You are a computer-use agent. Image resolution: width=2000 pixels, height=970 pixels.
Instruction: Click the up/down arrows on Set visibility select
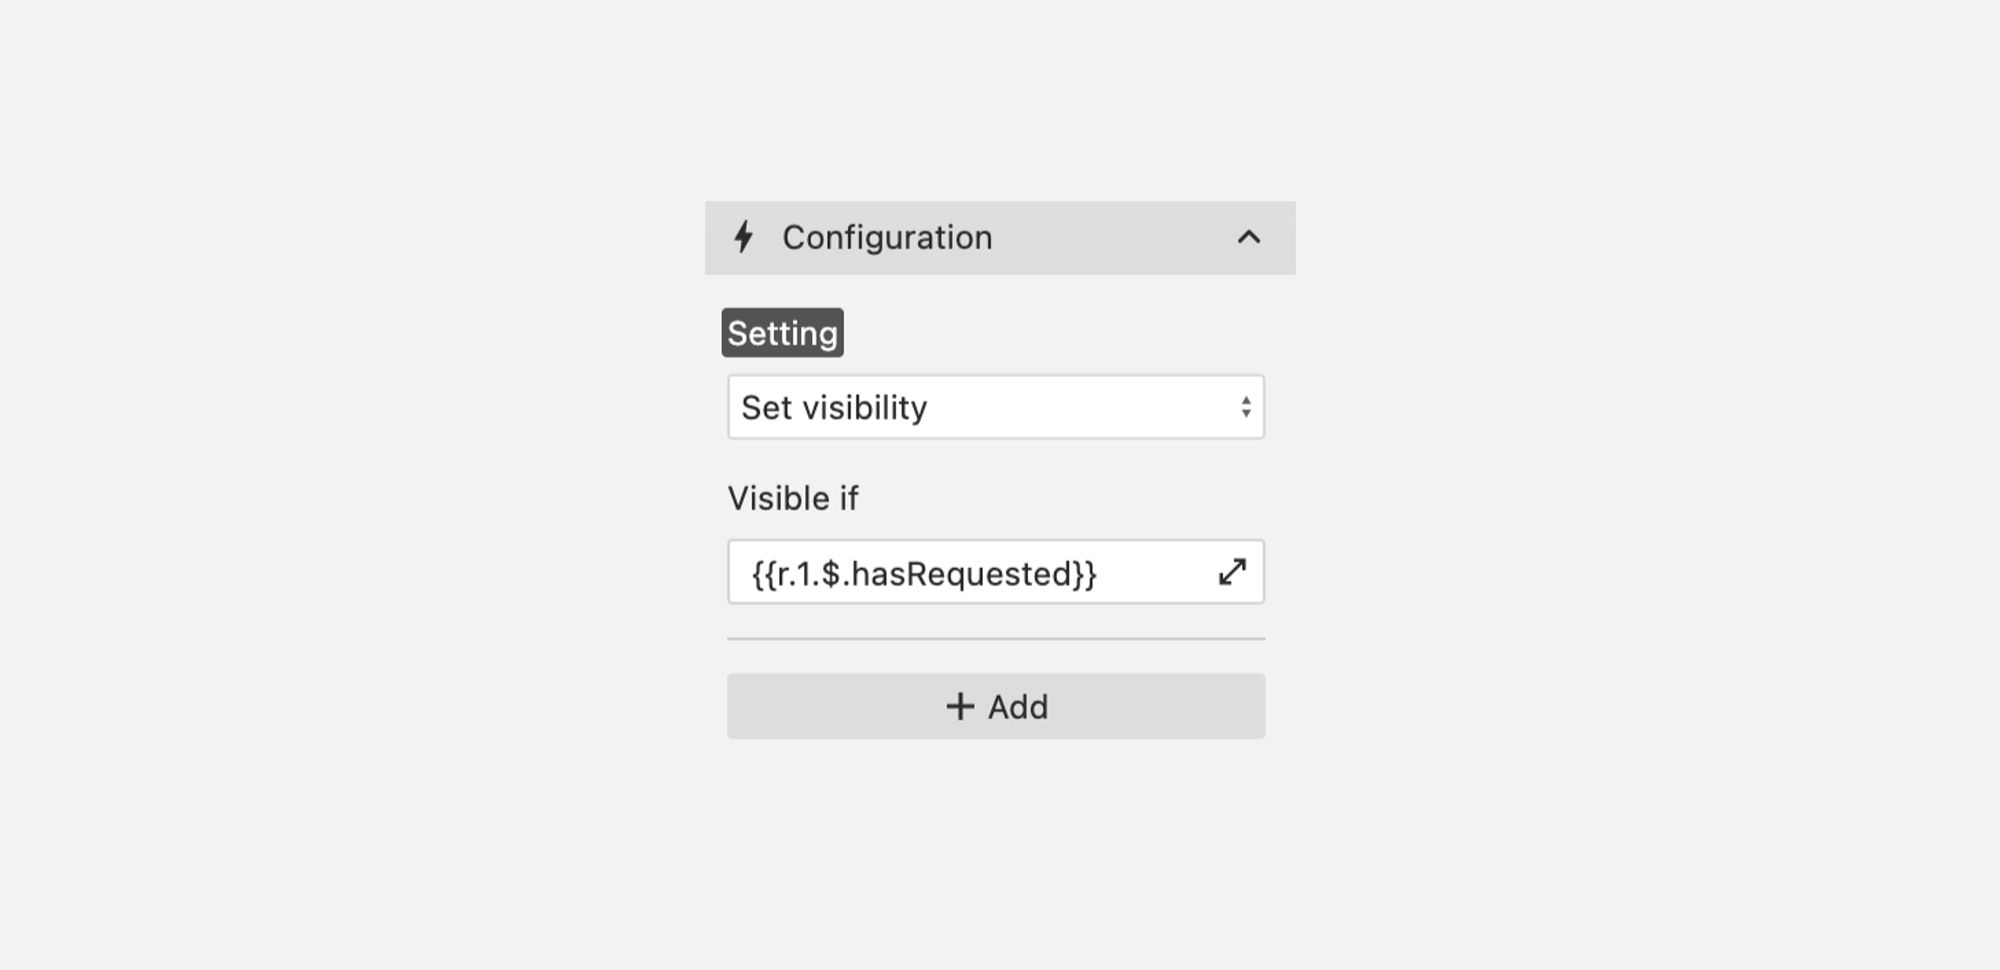click(x=1246, y=407)
